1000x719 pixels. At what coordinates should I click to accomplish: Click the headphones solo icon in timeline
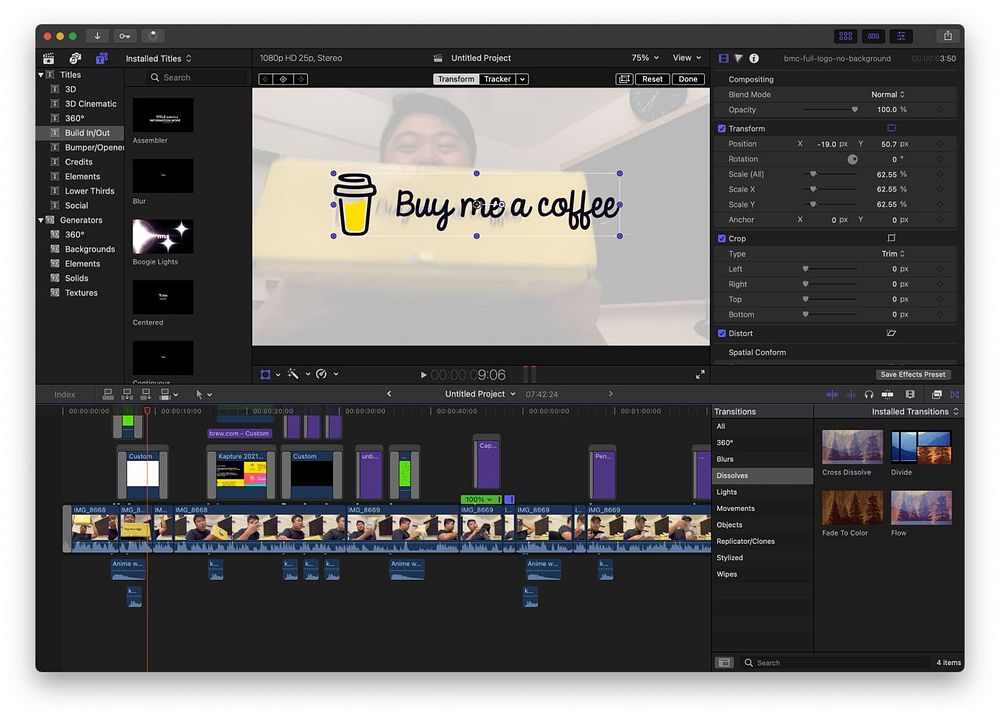coord(869,394)
